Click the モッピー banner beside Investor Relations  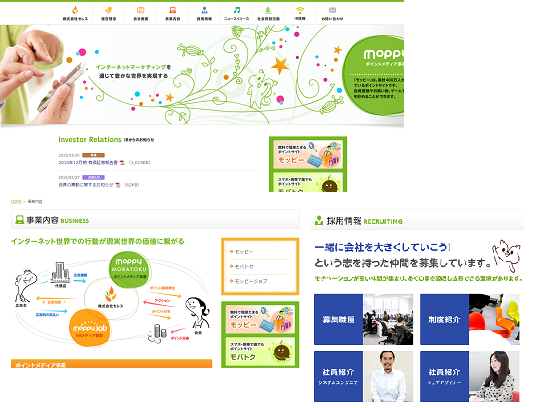[x=308, y=155]
